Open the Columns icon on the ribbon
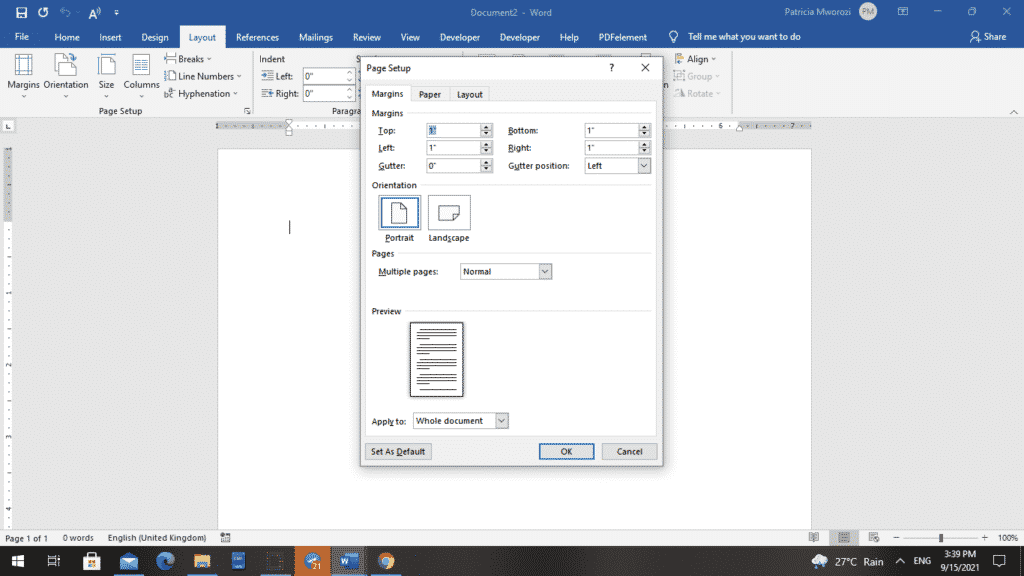The image size is (1024, 576). click(x=141, y=75)
